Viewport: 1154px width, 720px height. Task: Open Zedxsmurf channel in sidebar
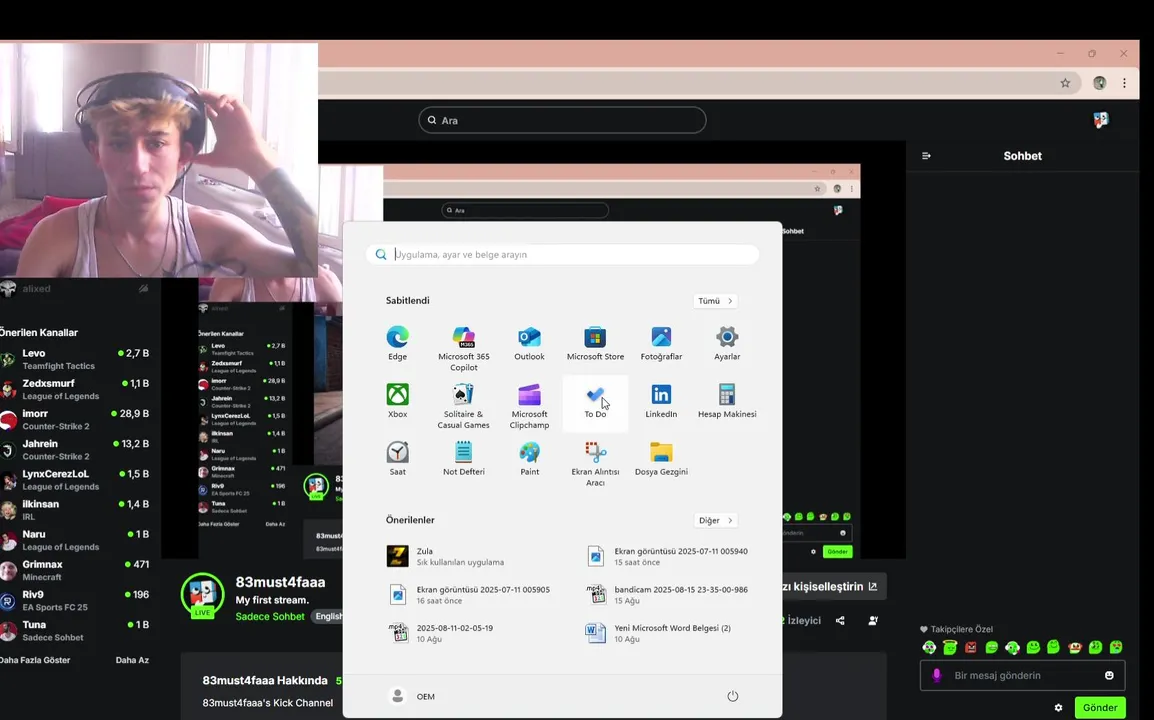[x=74, y=389]
